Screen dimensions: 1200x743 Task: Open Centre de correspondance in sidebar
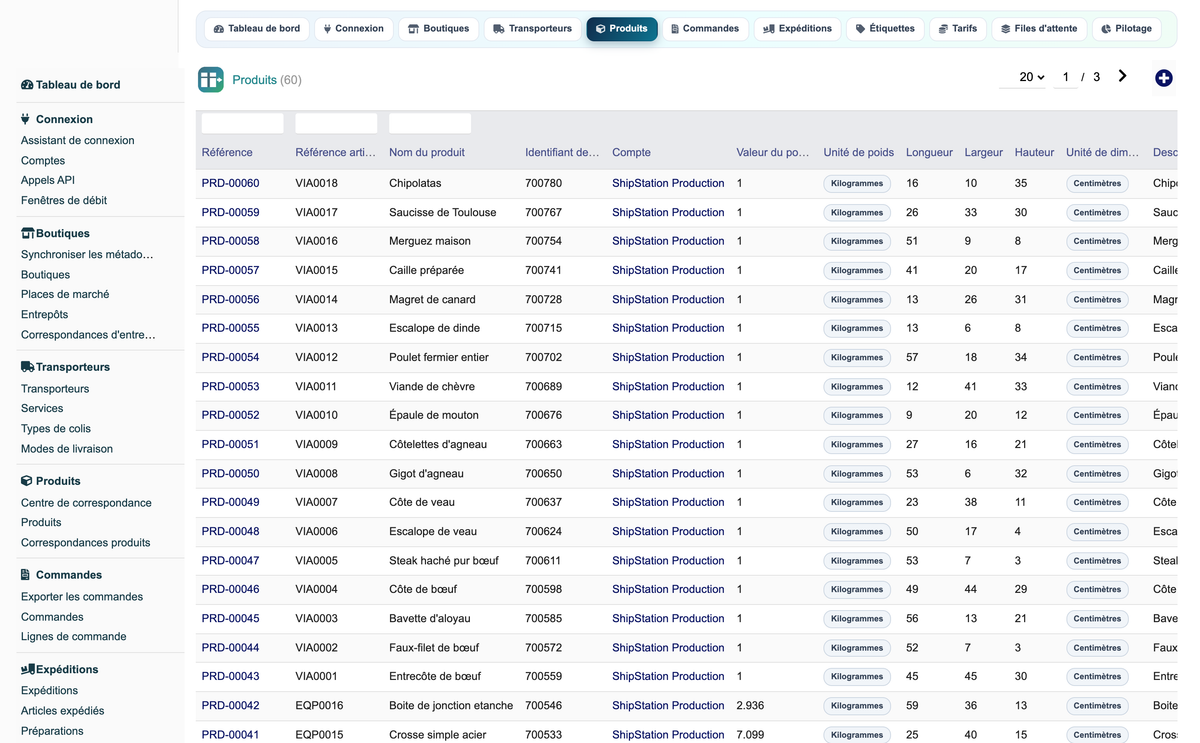[x=86, y=503]
